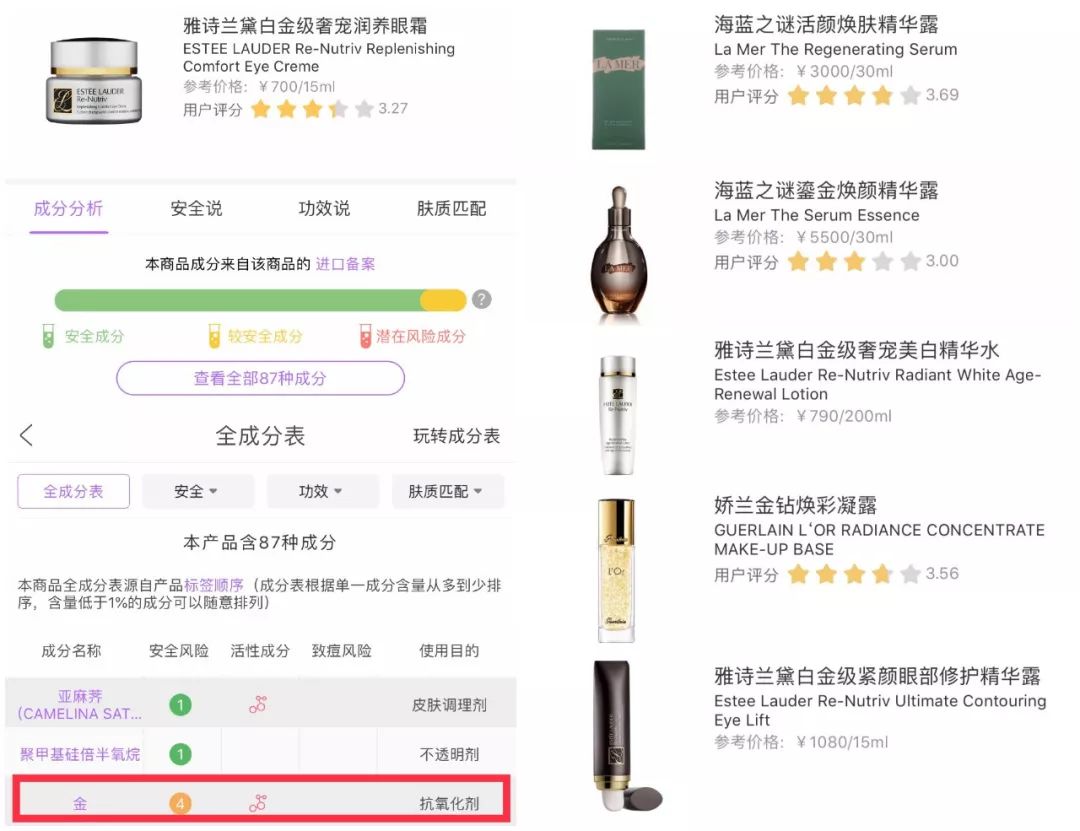The image size is (1080, 831).
Task: Click the red 潜在风险成分 test tube icon
Action: (366, 336)
